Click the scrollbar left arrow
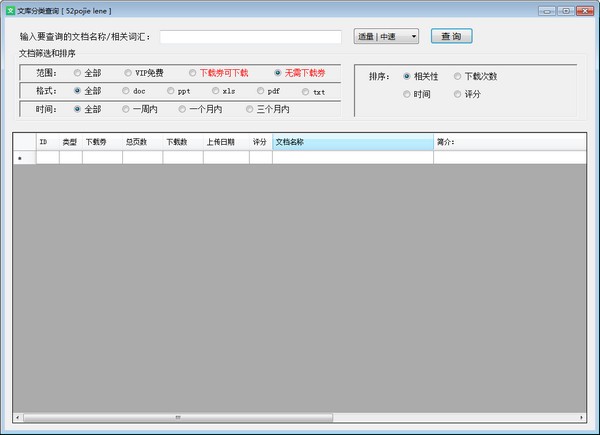The height and width of the screenshot is (435, 600). click(x=18, y=417)
